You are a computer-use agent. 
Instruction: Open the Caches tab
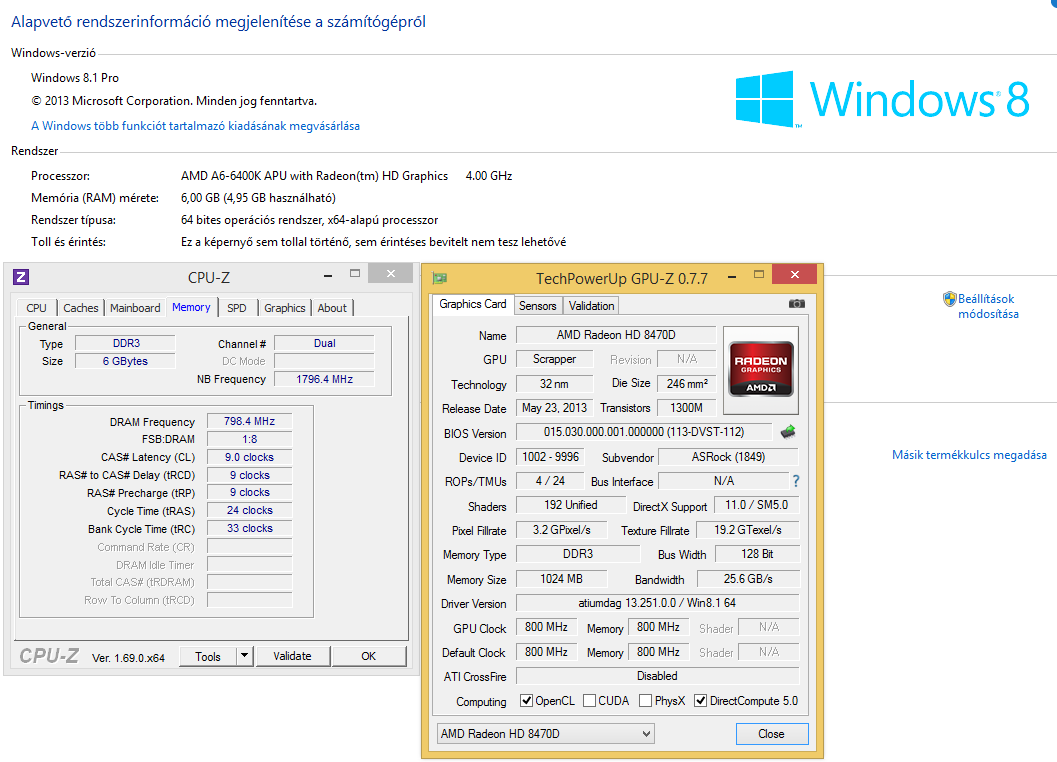click(x=81, y=308)
